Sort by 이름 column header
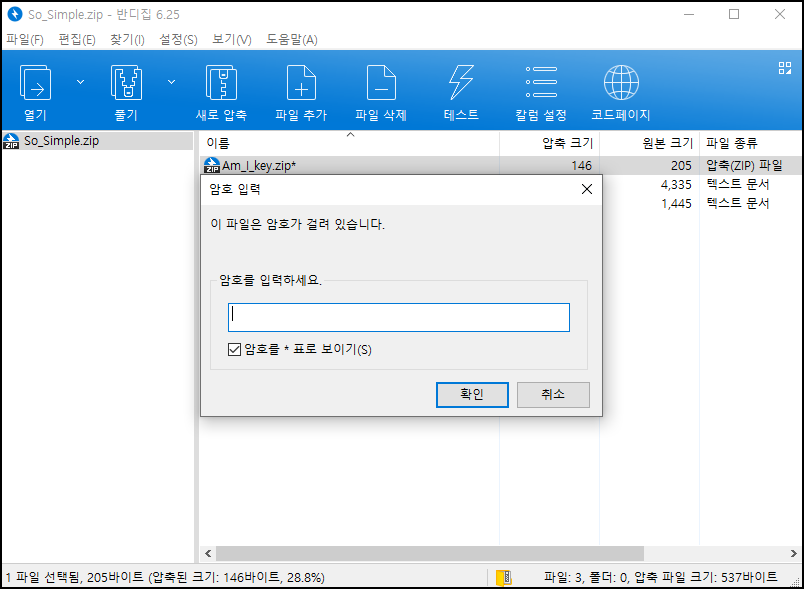Image resolution: width=804 pixels, height=589 pixels. (349, 143)
